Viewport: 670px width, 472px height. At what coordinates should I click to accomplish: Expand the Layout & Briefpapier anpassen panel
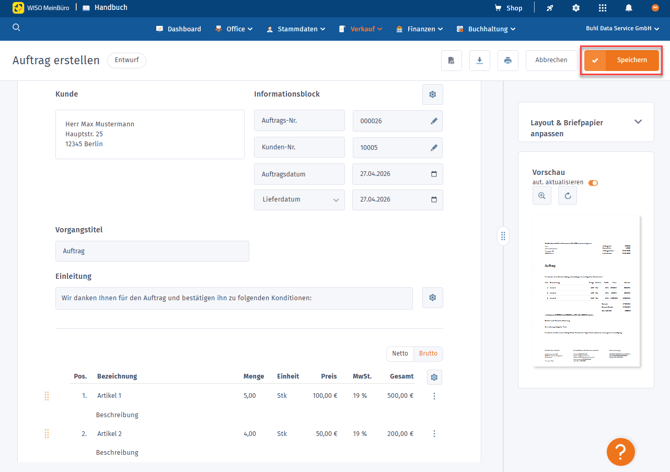tap(638, 122)
